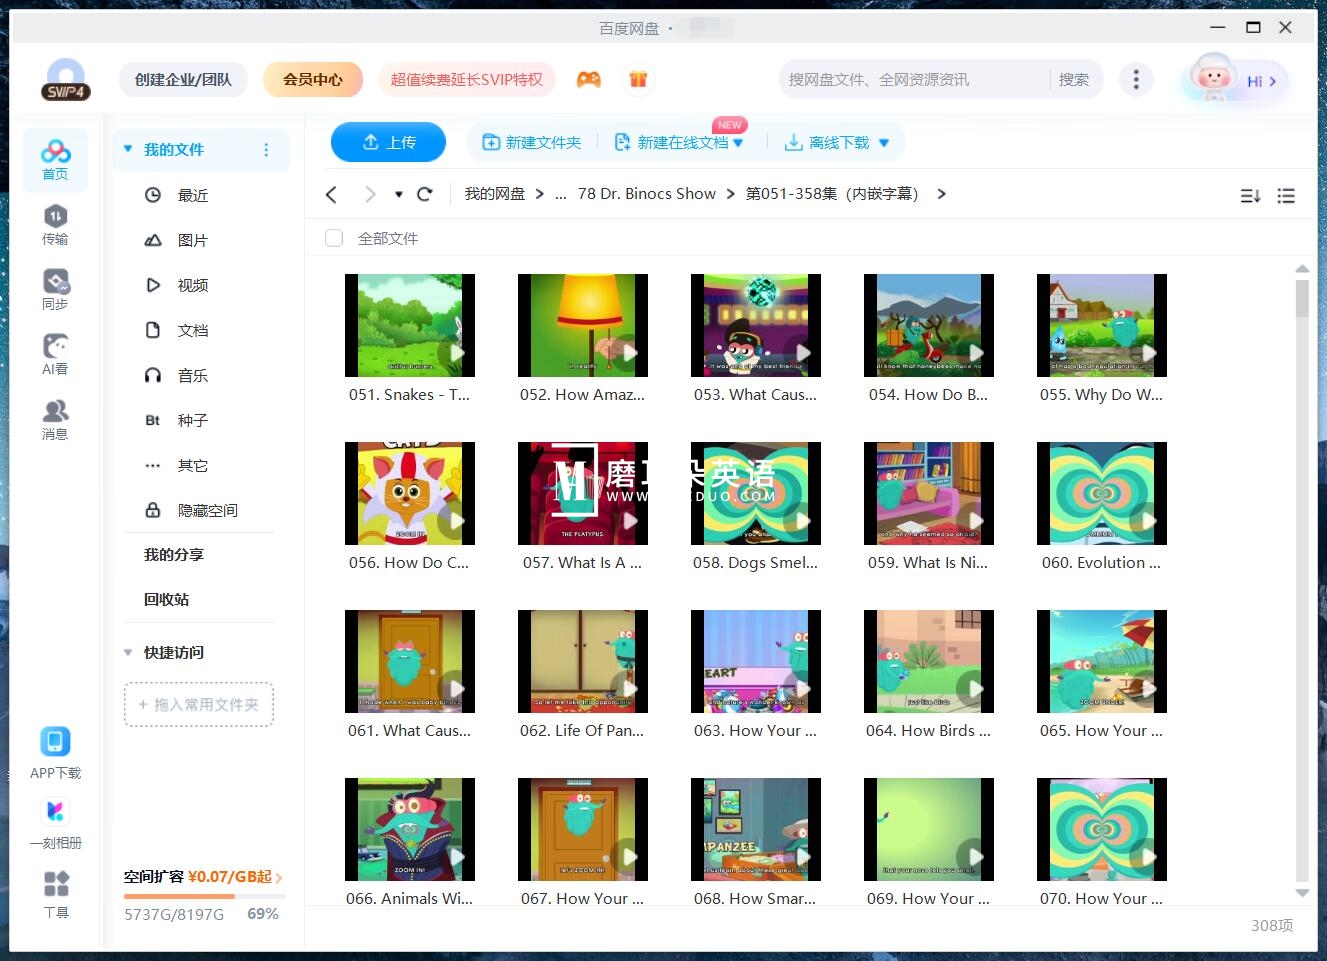Refresh the current folder view
Screen dimensions: 1327x961
tap(424, 193)
